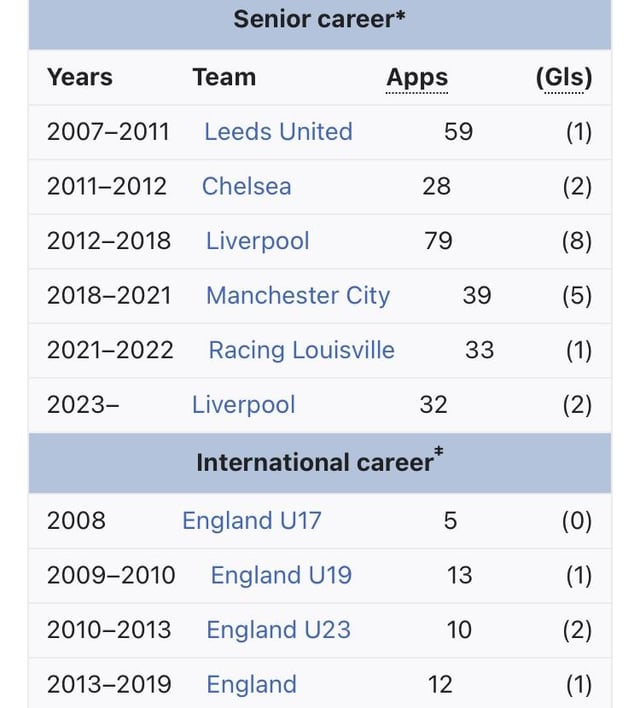Open the Leeds United team link
Image resolution: width=640 pixels, height=708 pixels.
click(278, 132)
